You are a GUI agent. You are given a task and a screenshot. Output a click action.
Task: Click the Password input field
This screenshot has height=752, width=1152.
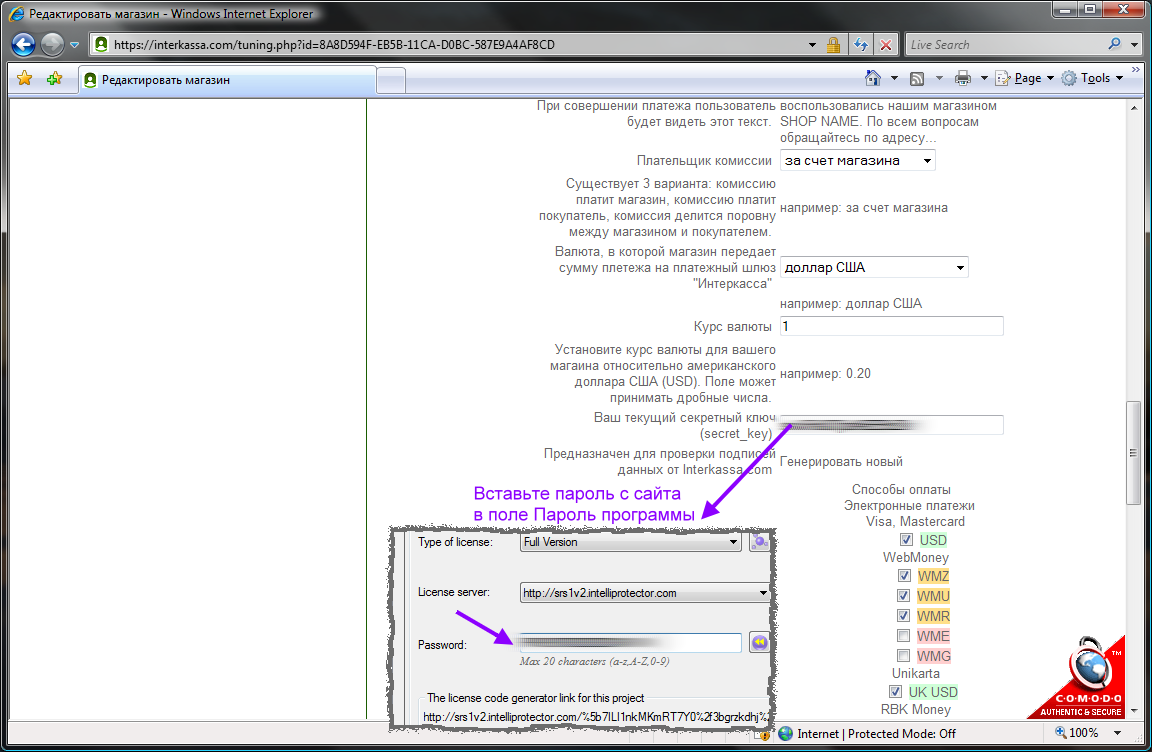pyautogui.click(x=630, y=643)
